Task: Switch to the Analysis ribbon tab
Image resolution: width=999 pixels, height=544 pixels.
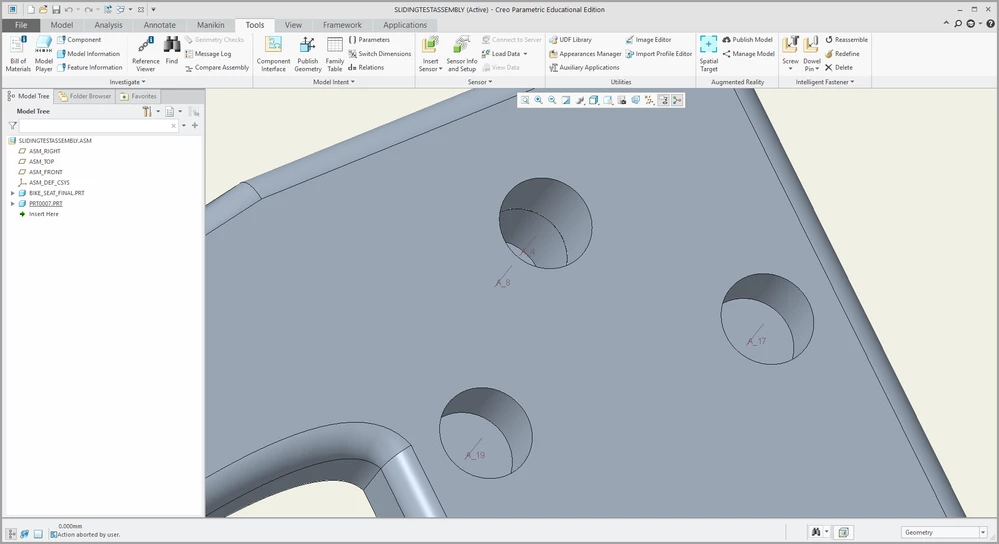Action: [108, 25]
